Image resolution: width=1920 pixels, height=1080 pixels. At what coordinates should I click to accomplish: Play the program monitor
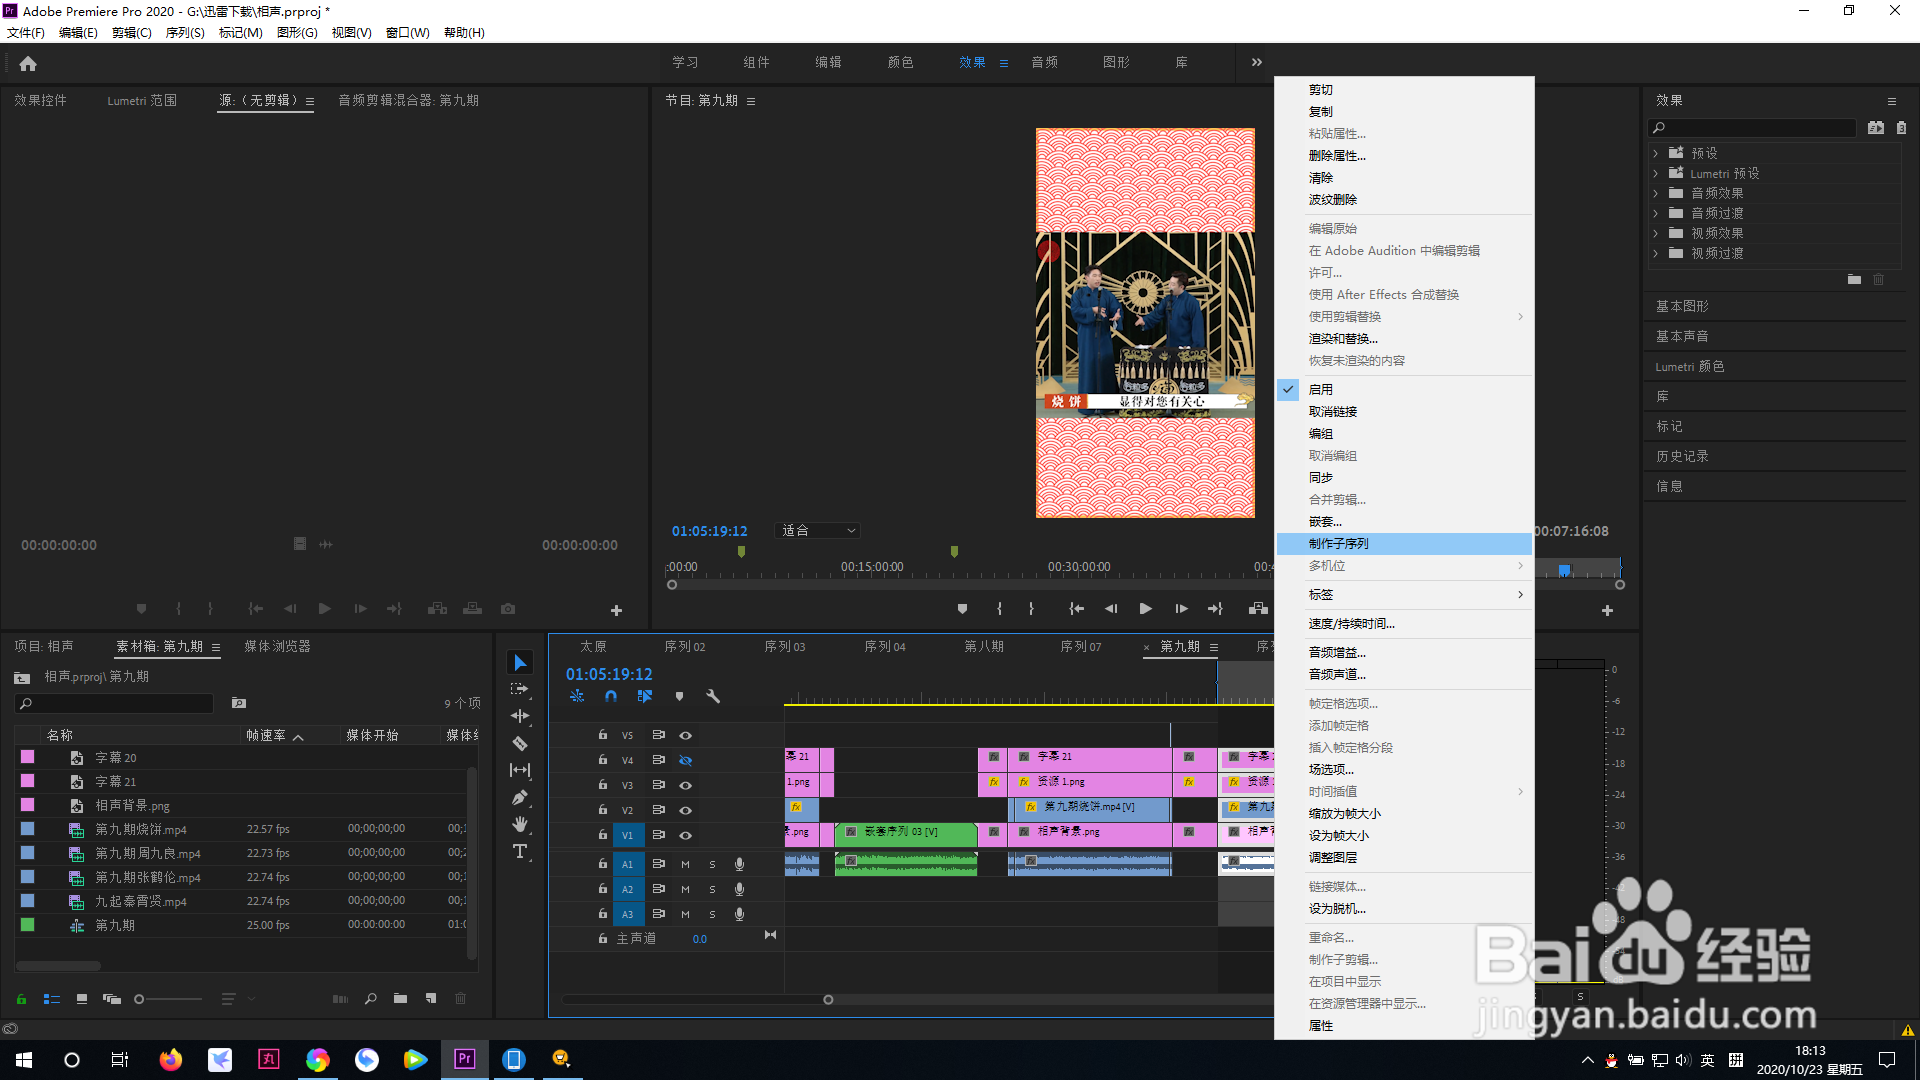[1145, 609]
